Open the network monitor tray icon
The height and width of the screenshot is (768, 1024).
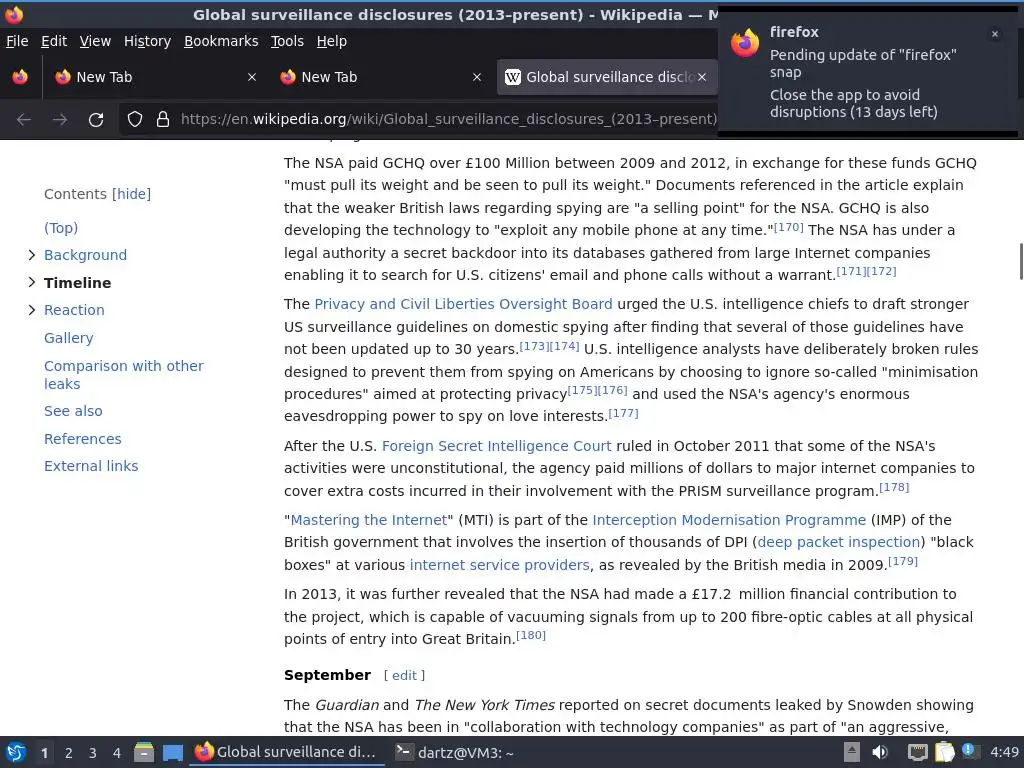click(917, 753)
